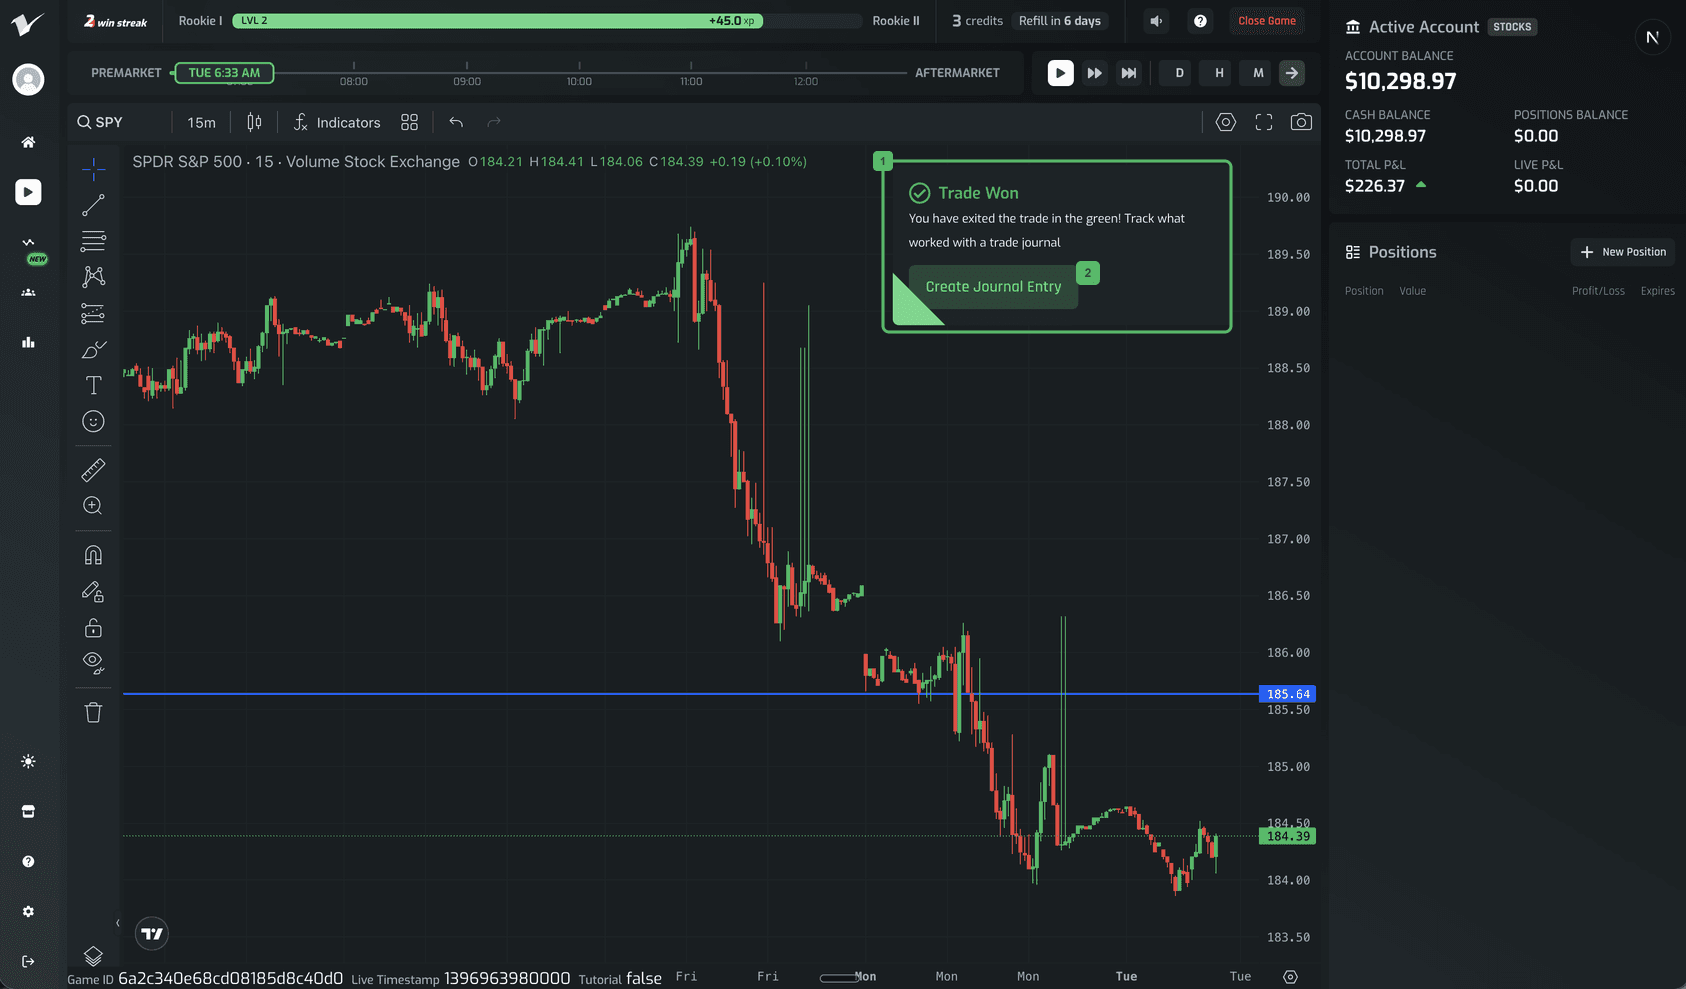Open the candlestick chart style menu
This screenshot has height=989, width=1686.
(255, 122)
